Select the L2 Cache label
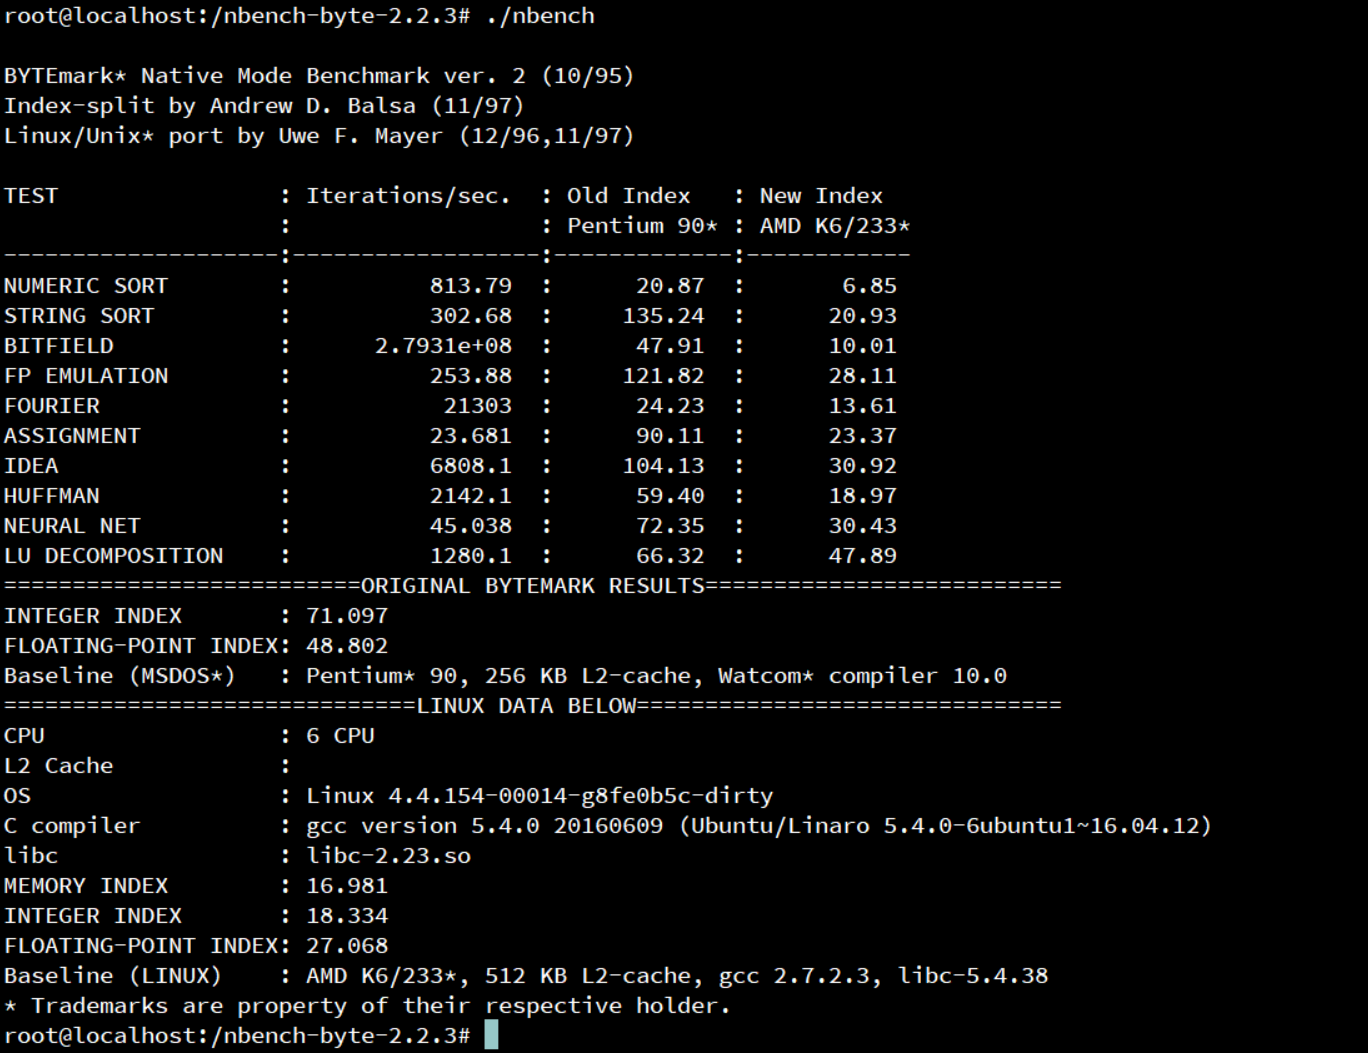 click(59, 766)
